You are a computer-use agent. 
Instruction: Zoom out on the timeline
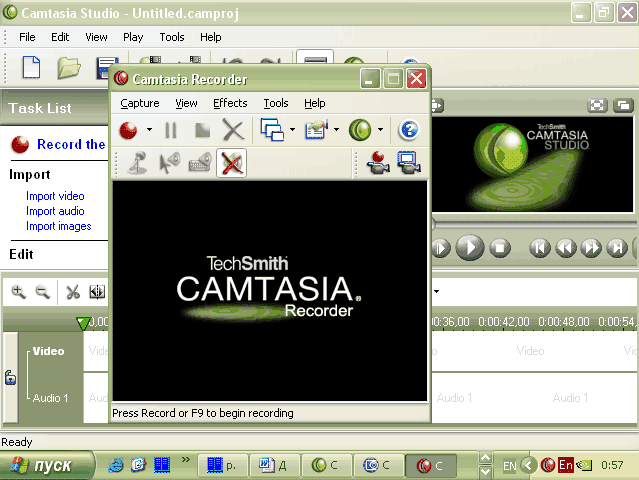pos(42,292)
